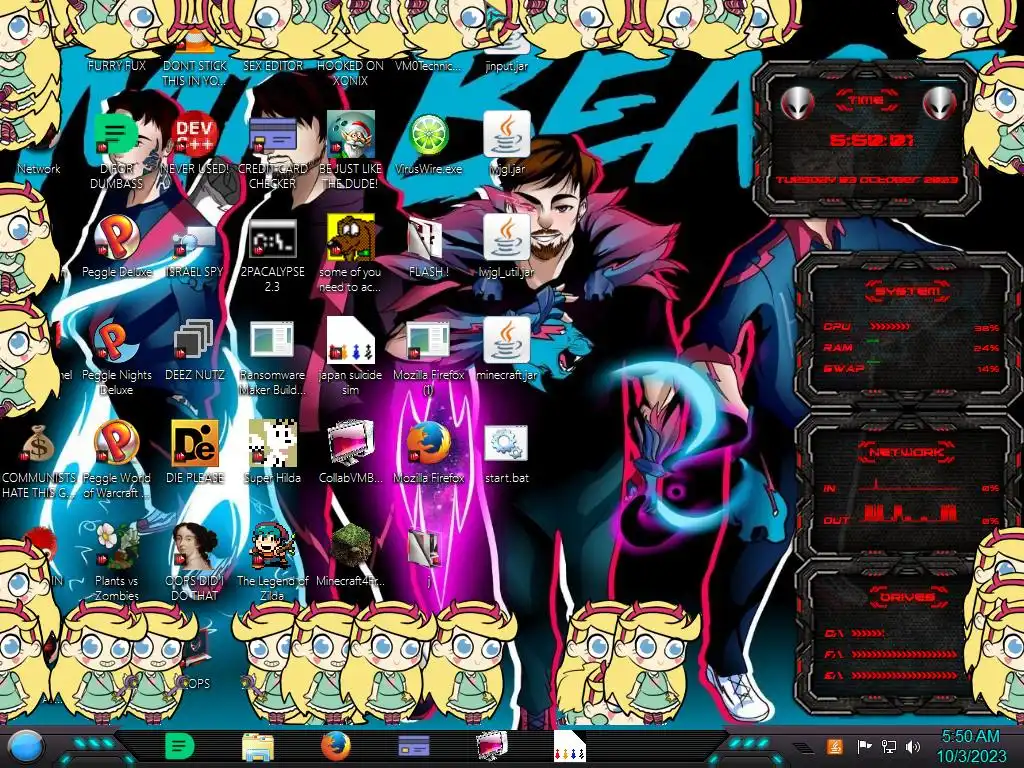
Task: Open the Plants vs Zombies icon
Action: [x=116, y=547]
